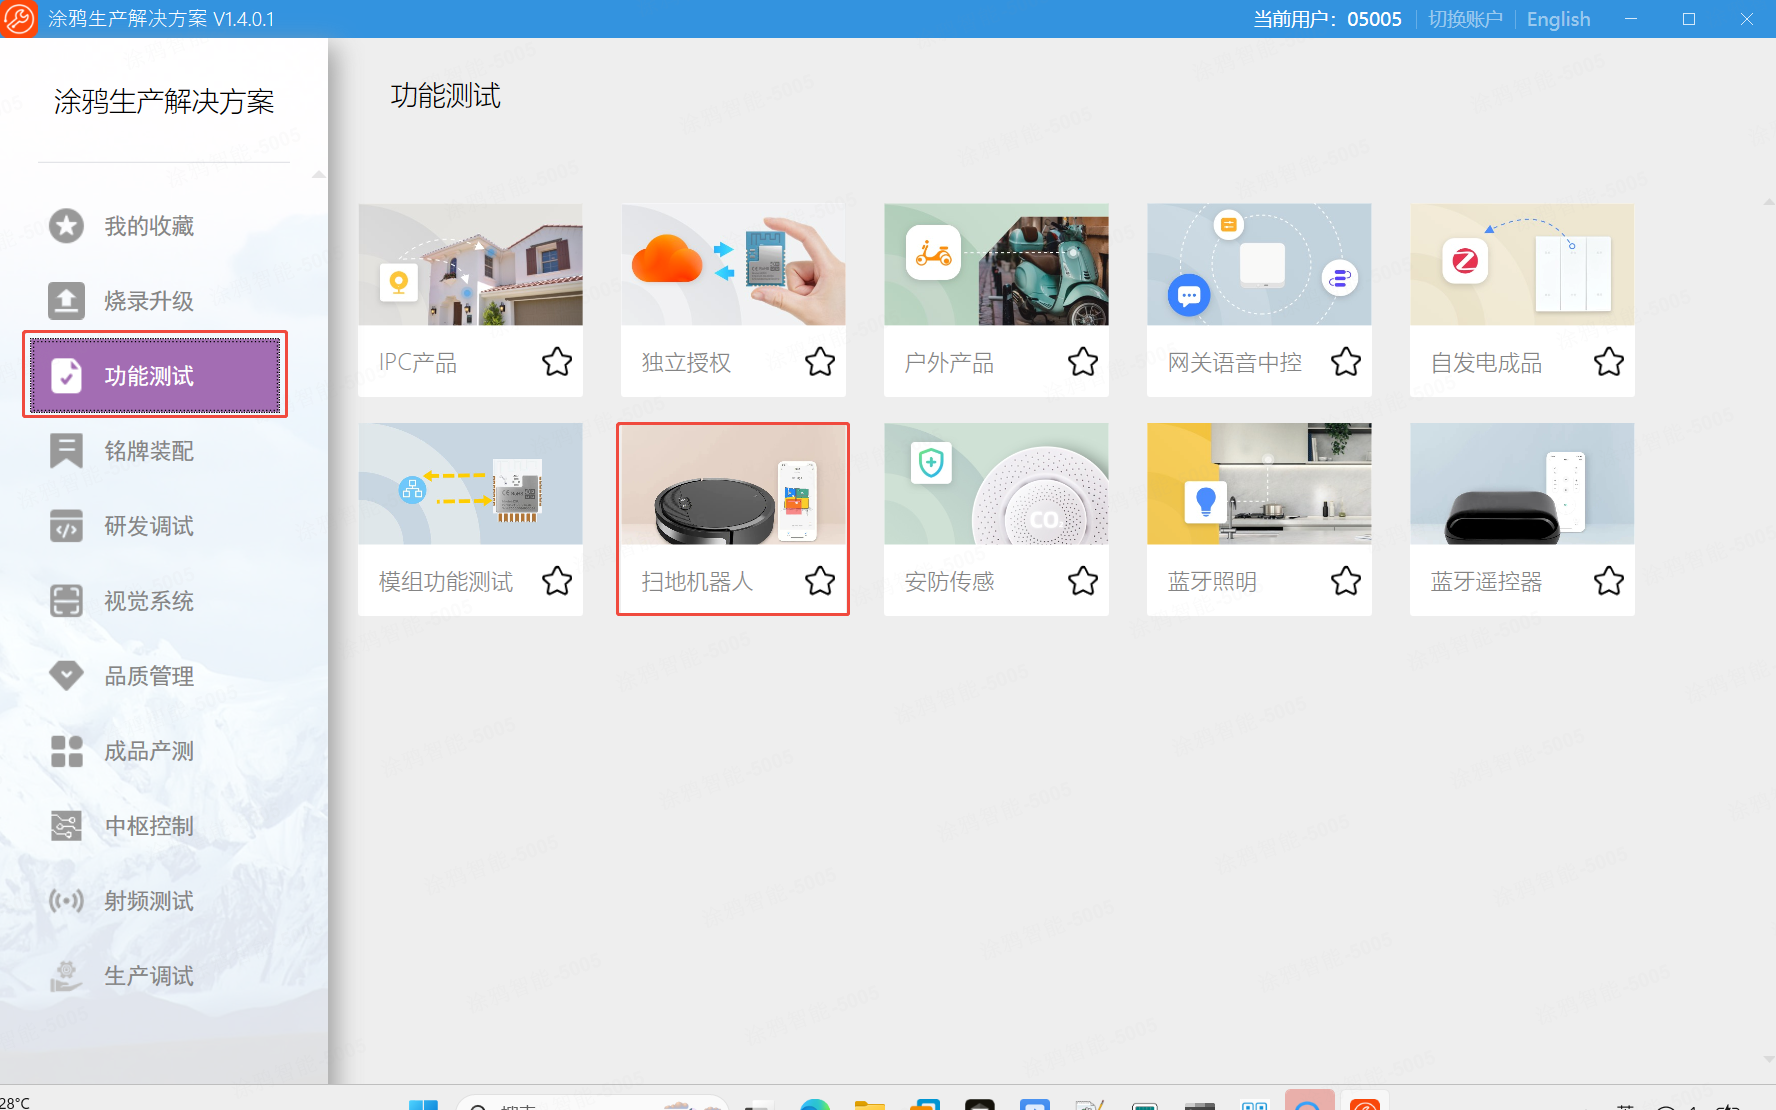Favorite the 独立授权 card with star
Viewport: 1776px width, 1110px height.
pos(820,361)
